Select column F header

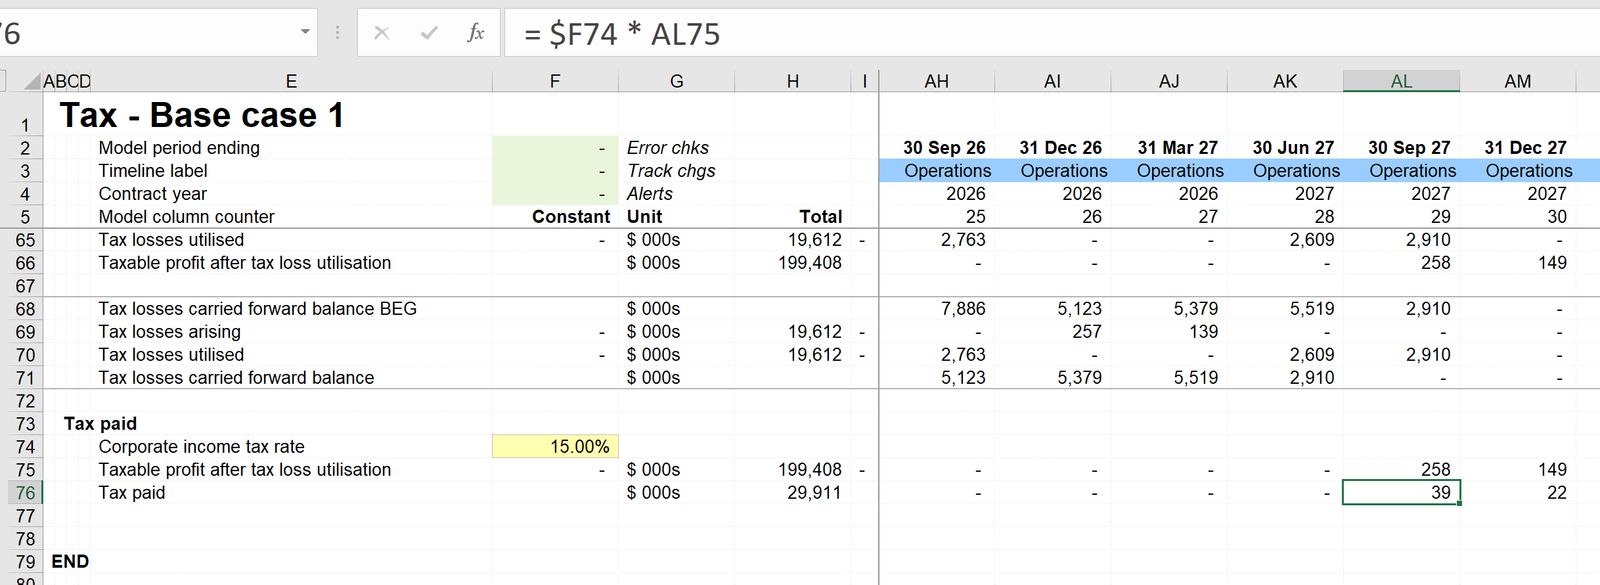coord(555,81)
